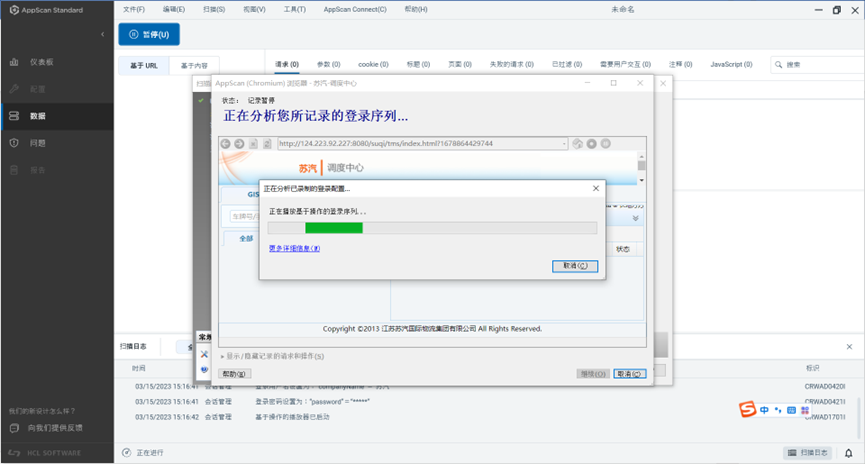Select the 参数 (0) tab
Screen dimensions: 865x464
click(328, 65)
